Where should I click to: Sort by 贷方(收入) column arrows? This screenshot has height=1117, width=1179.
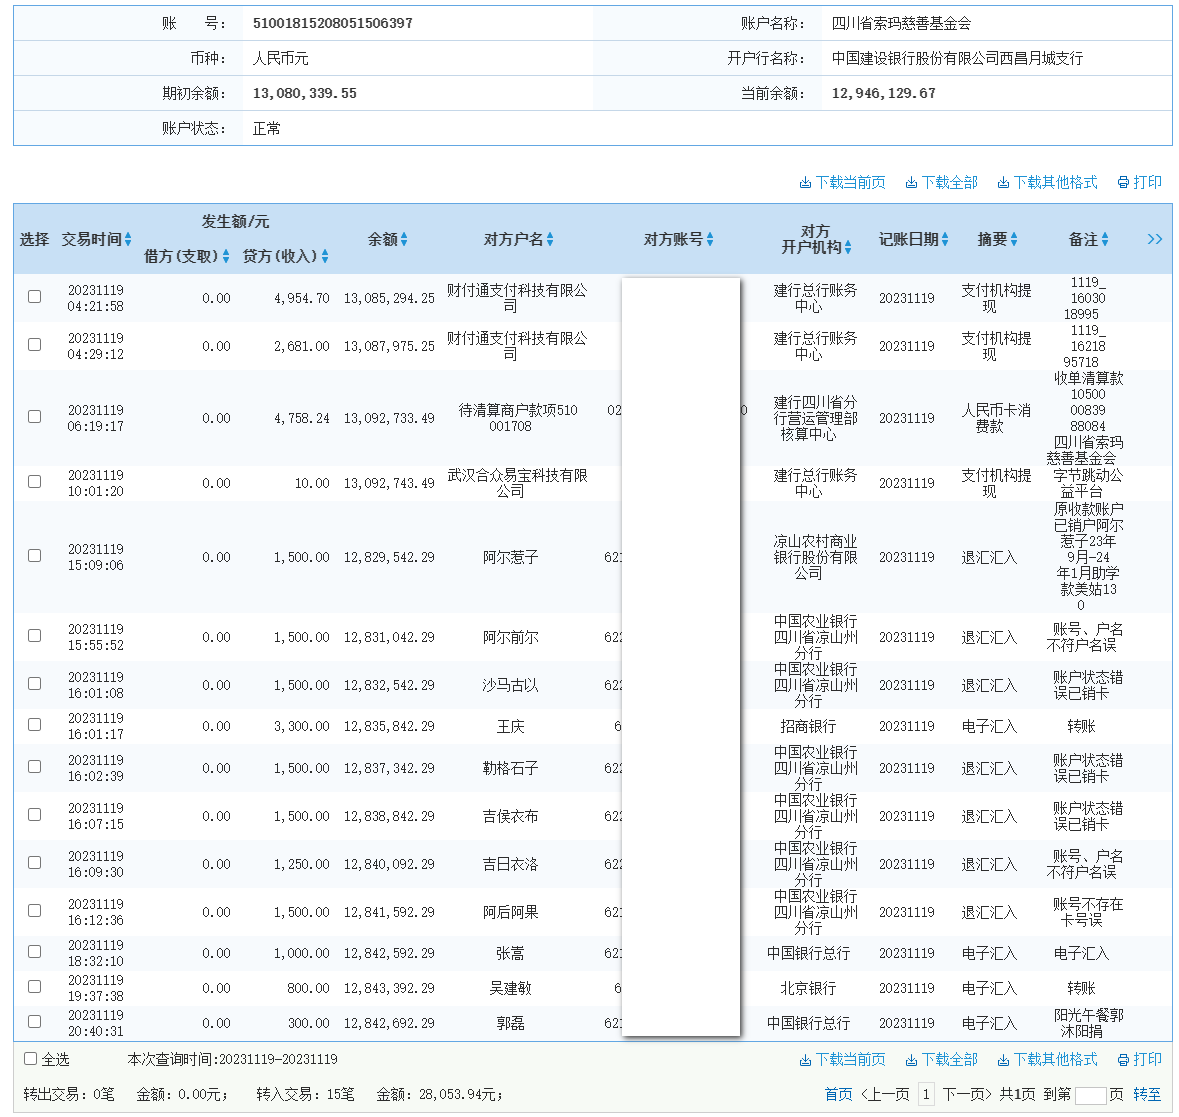coord(325,256)
